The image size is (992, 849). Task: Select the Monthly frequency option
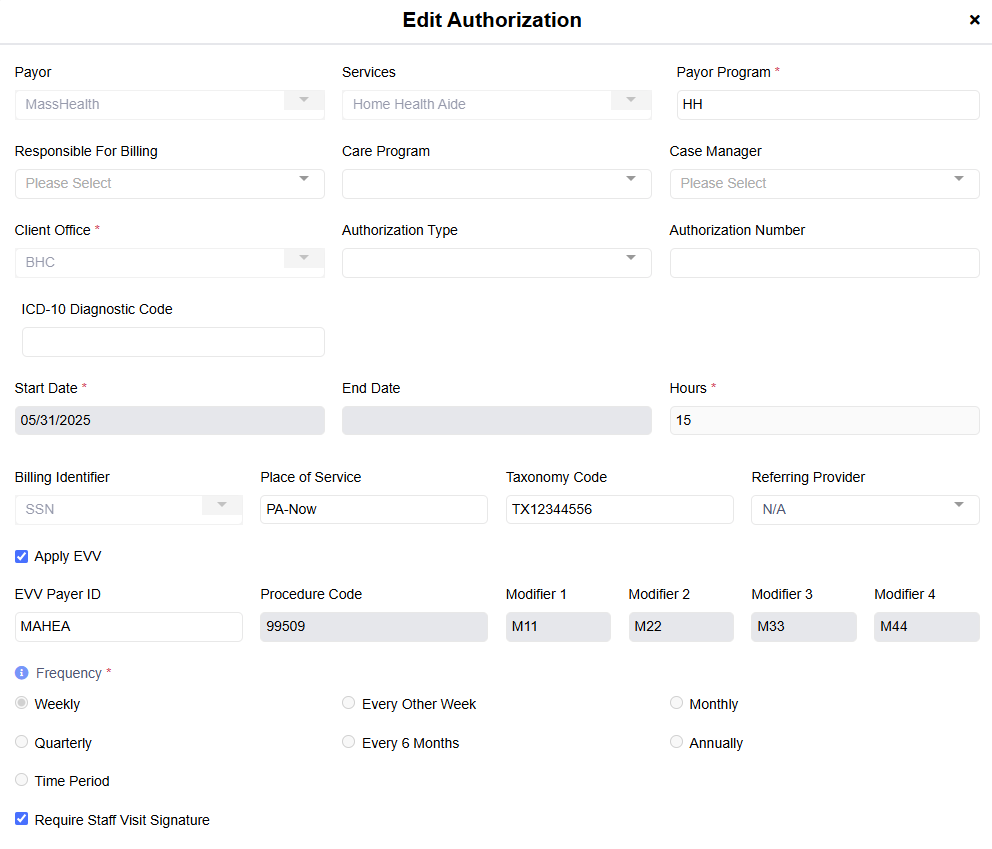tap(676, 702)
